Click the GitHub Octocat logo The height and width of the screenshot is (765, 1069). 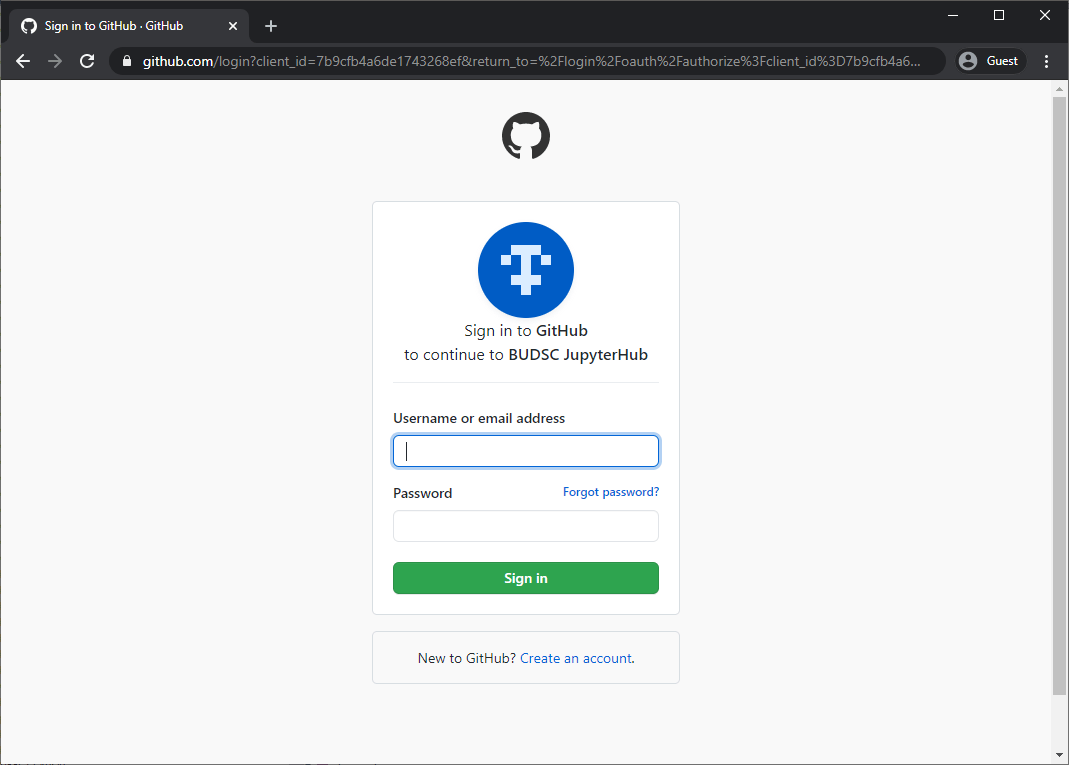tap(526, 136)
